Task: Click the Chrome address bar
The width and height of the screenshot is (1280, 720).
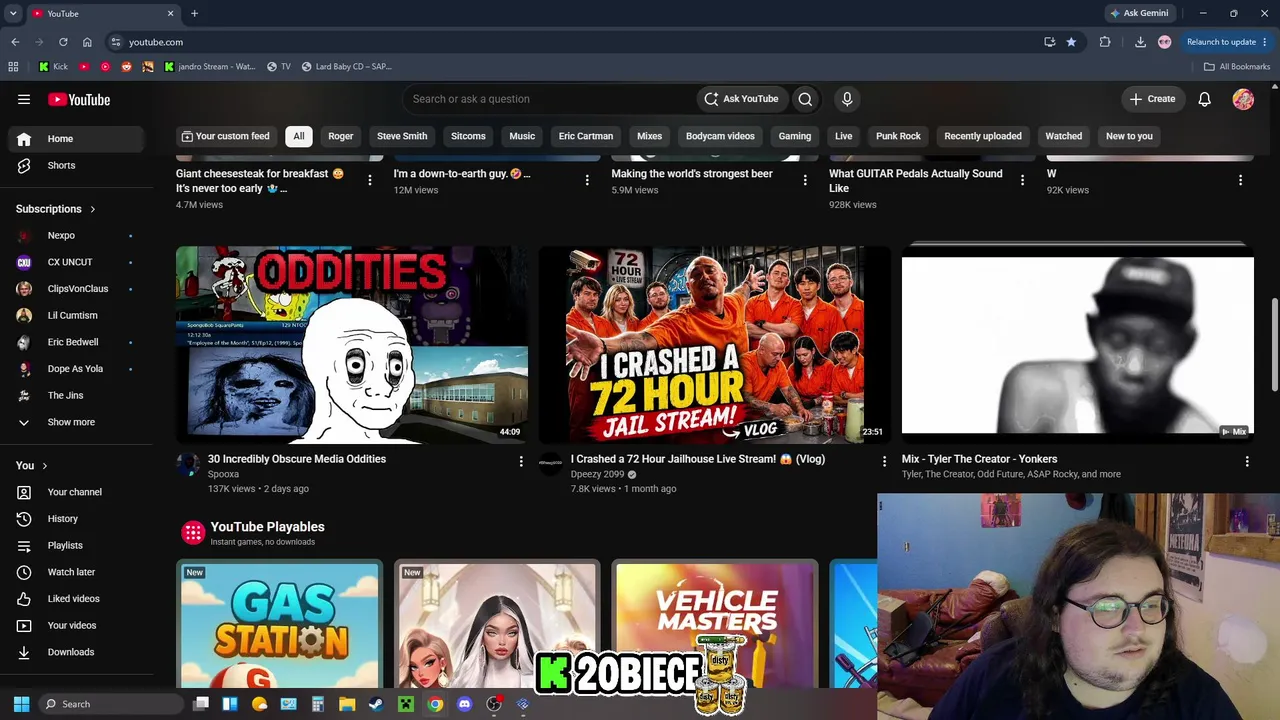Action: pos(580,42)
